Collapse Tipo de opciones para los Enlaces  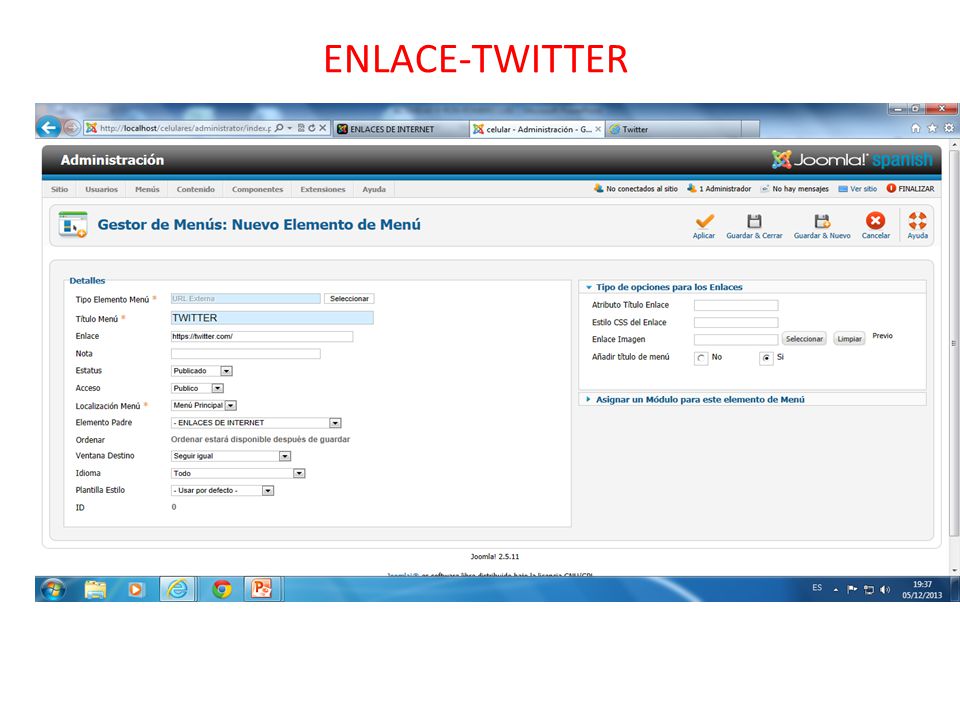coord(669,287)
